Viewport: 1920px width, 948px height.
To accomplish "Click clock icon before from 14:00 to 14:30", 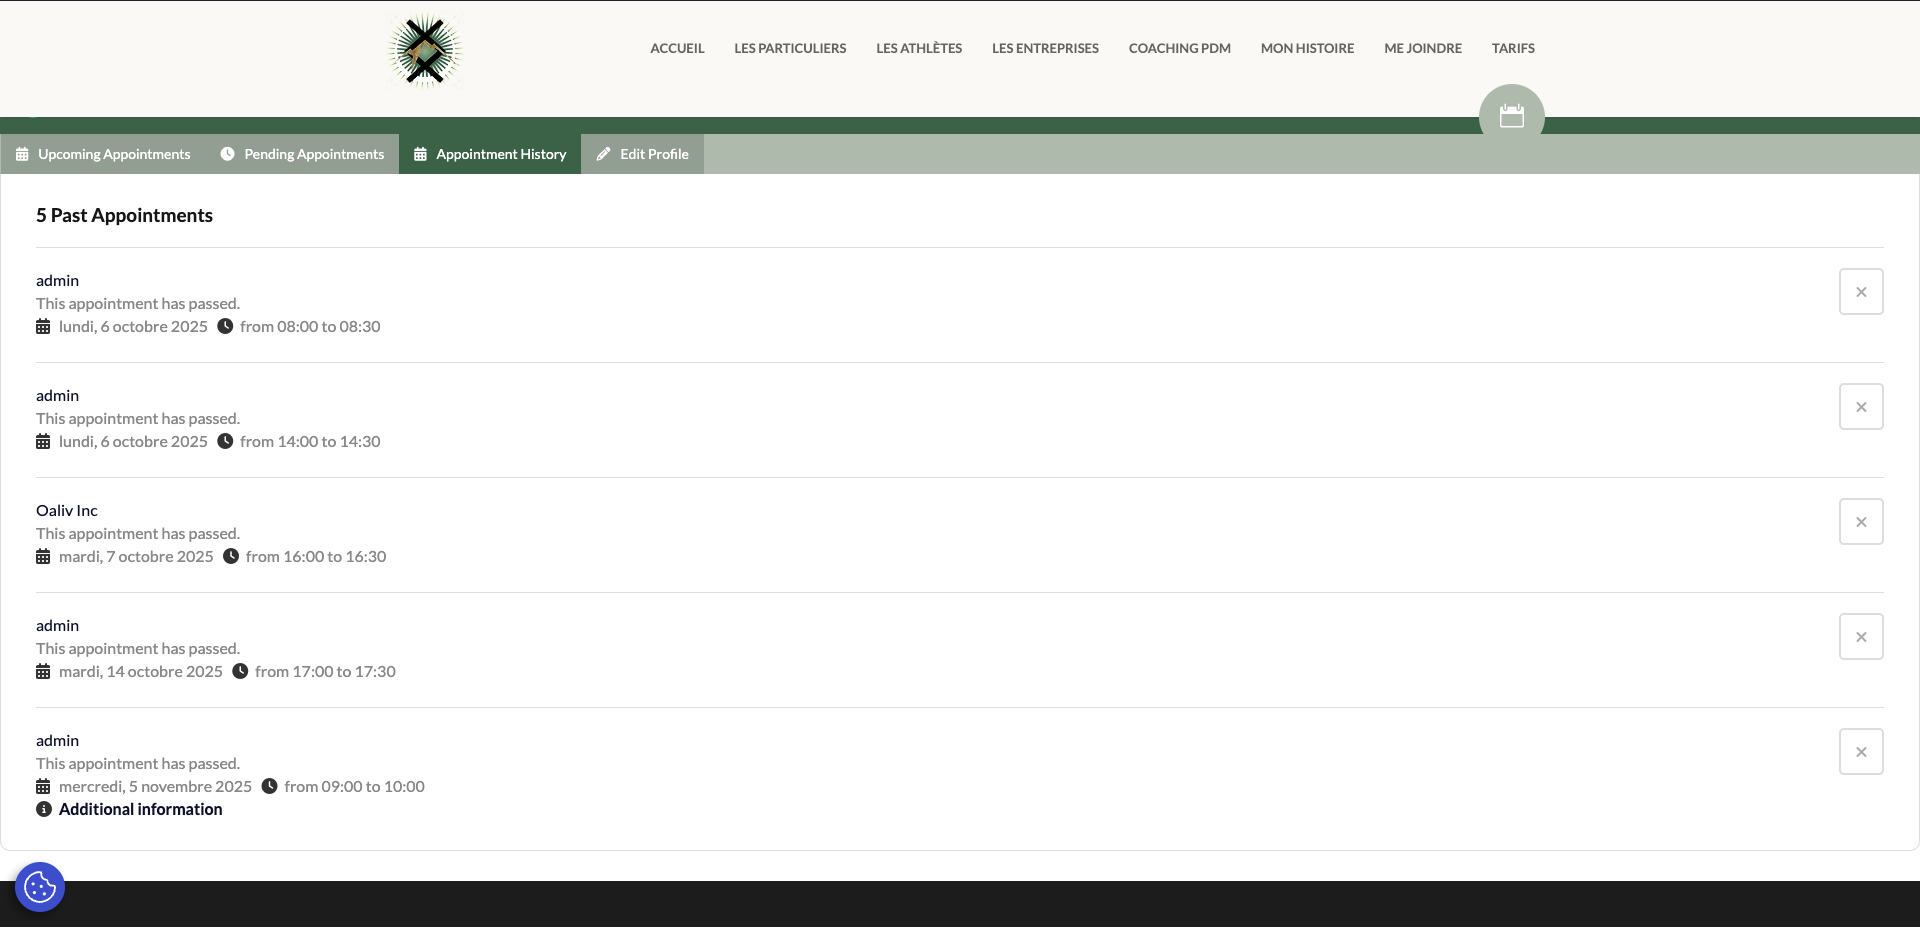I will [x=225, y=441].
